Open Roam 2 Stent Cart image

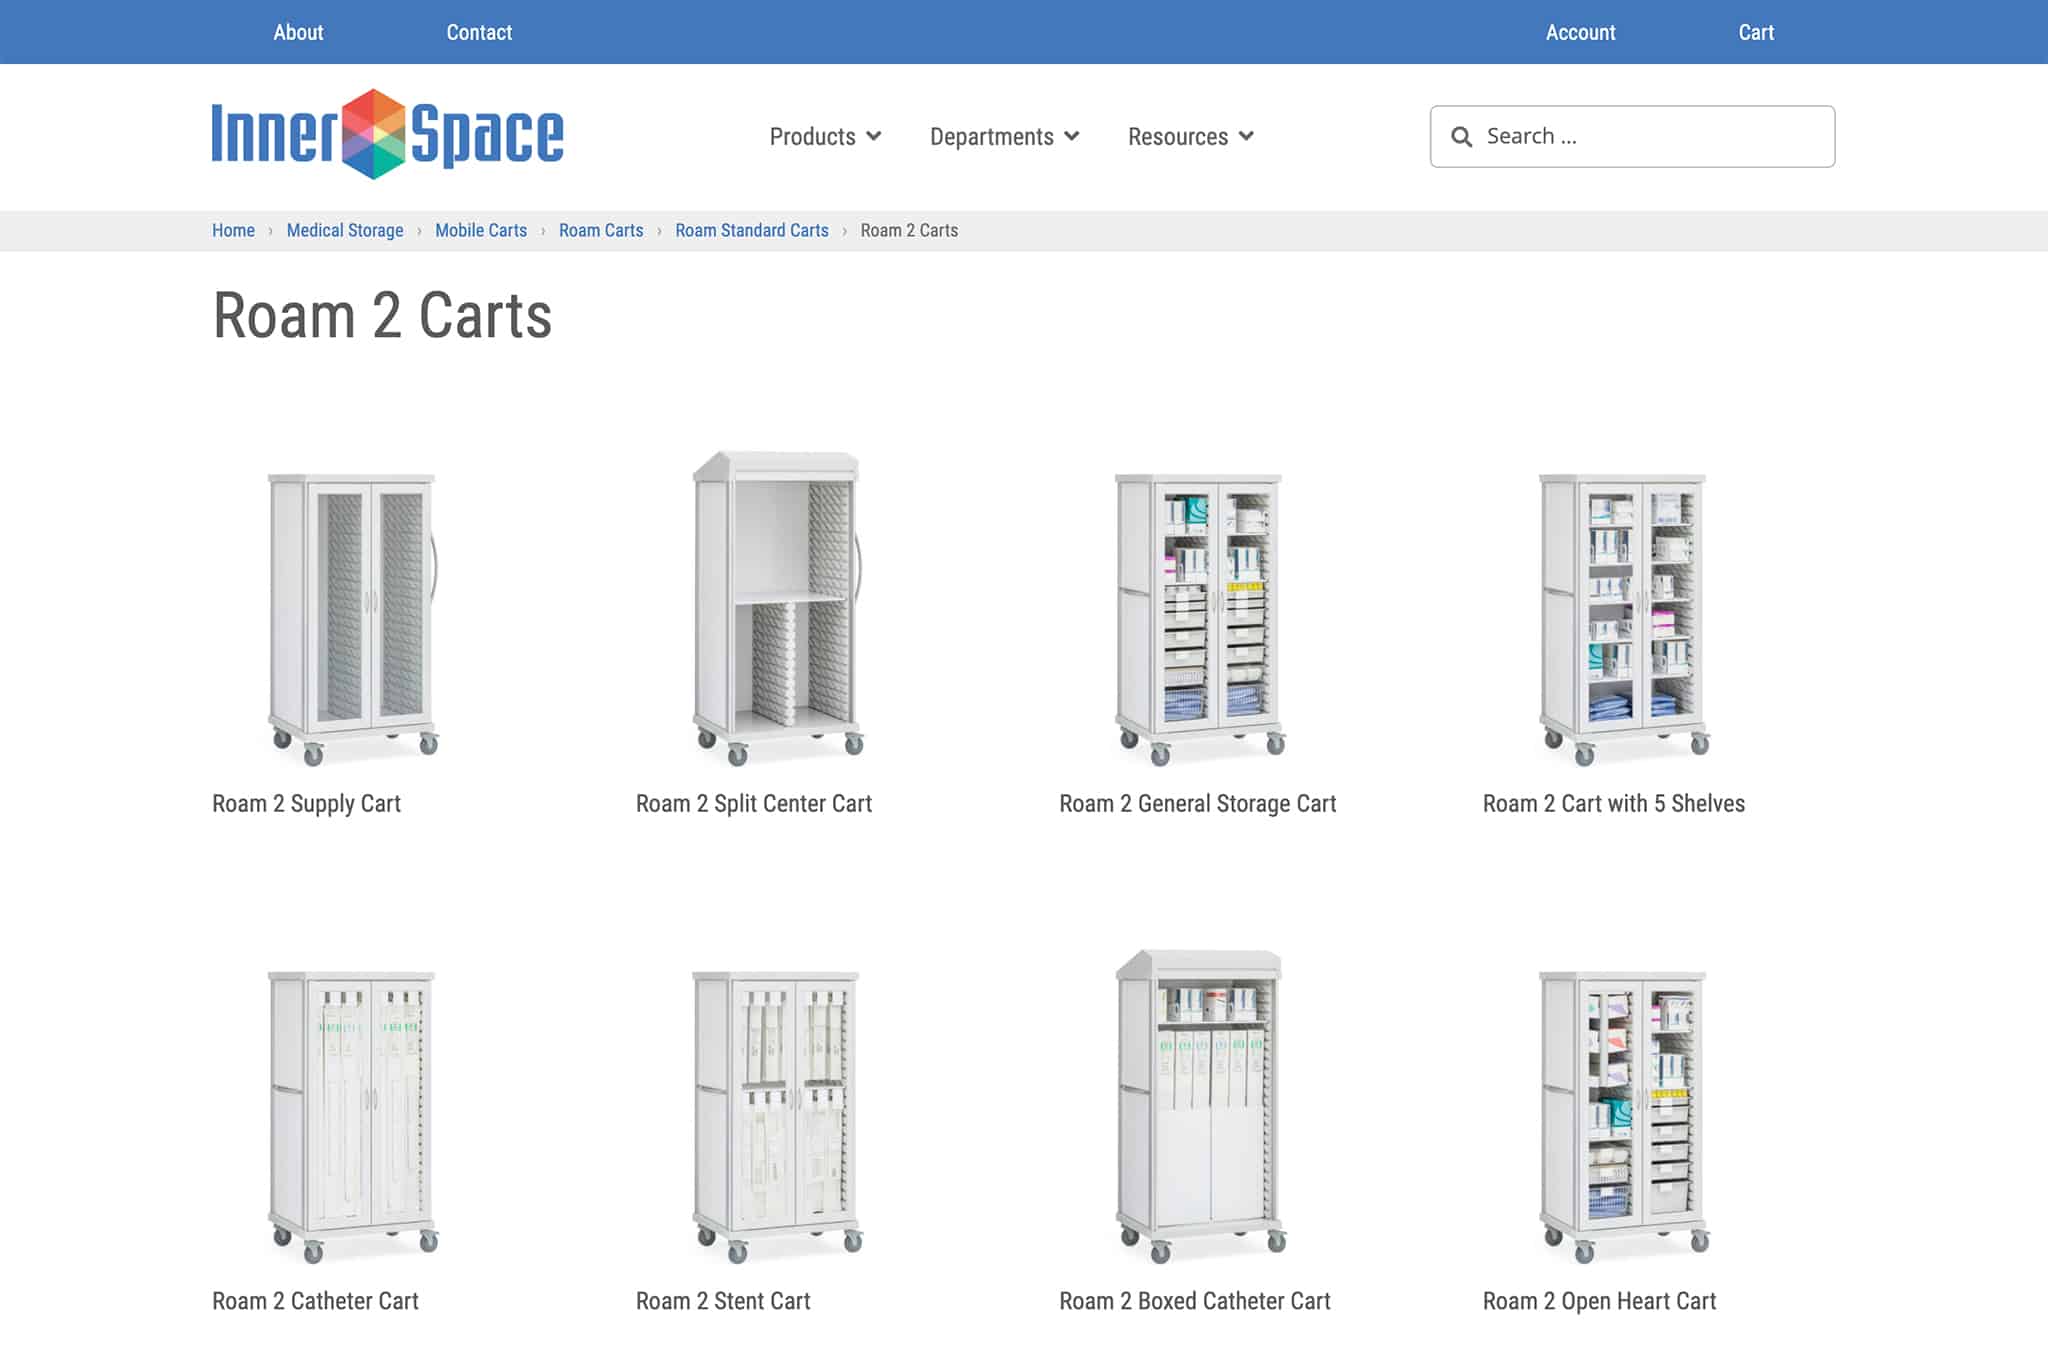pos(777,1116)
